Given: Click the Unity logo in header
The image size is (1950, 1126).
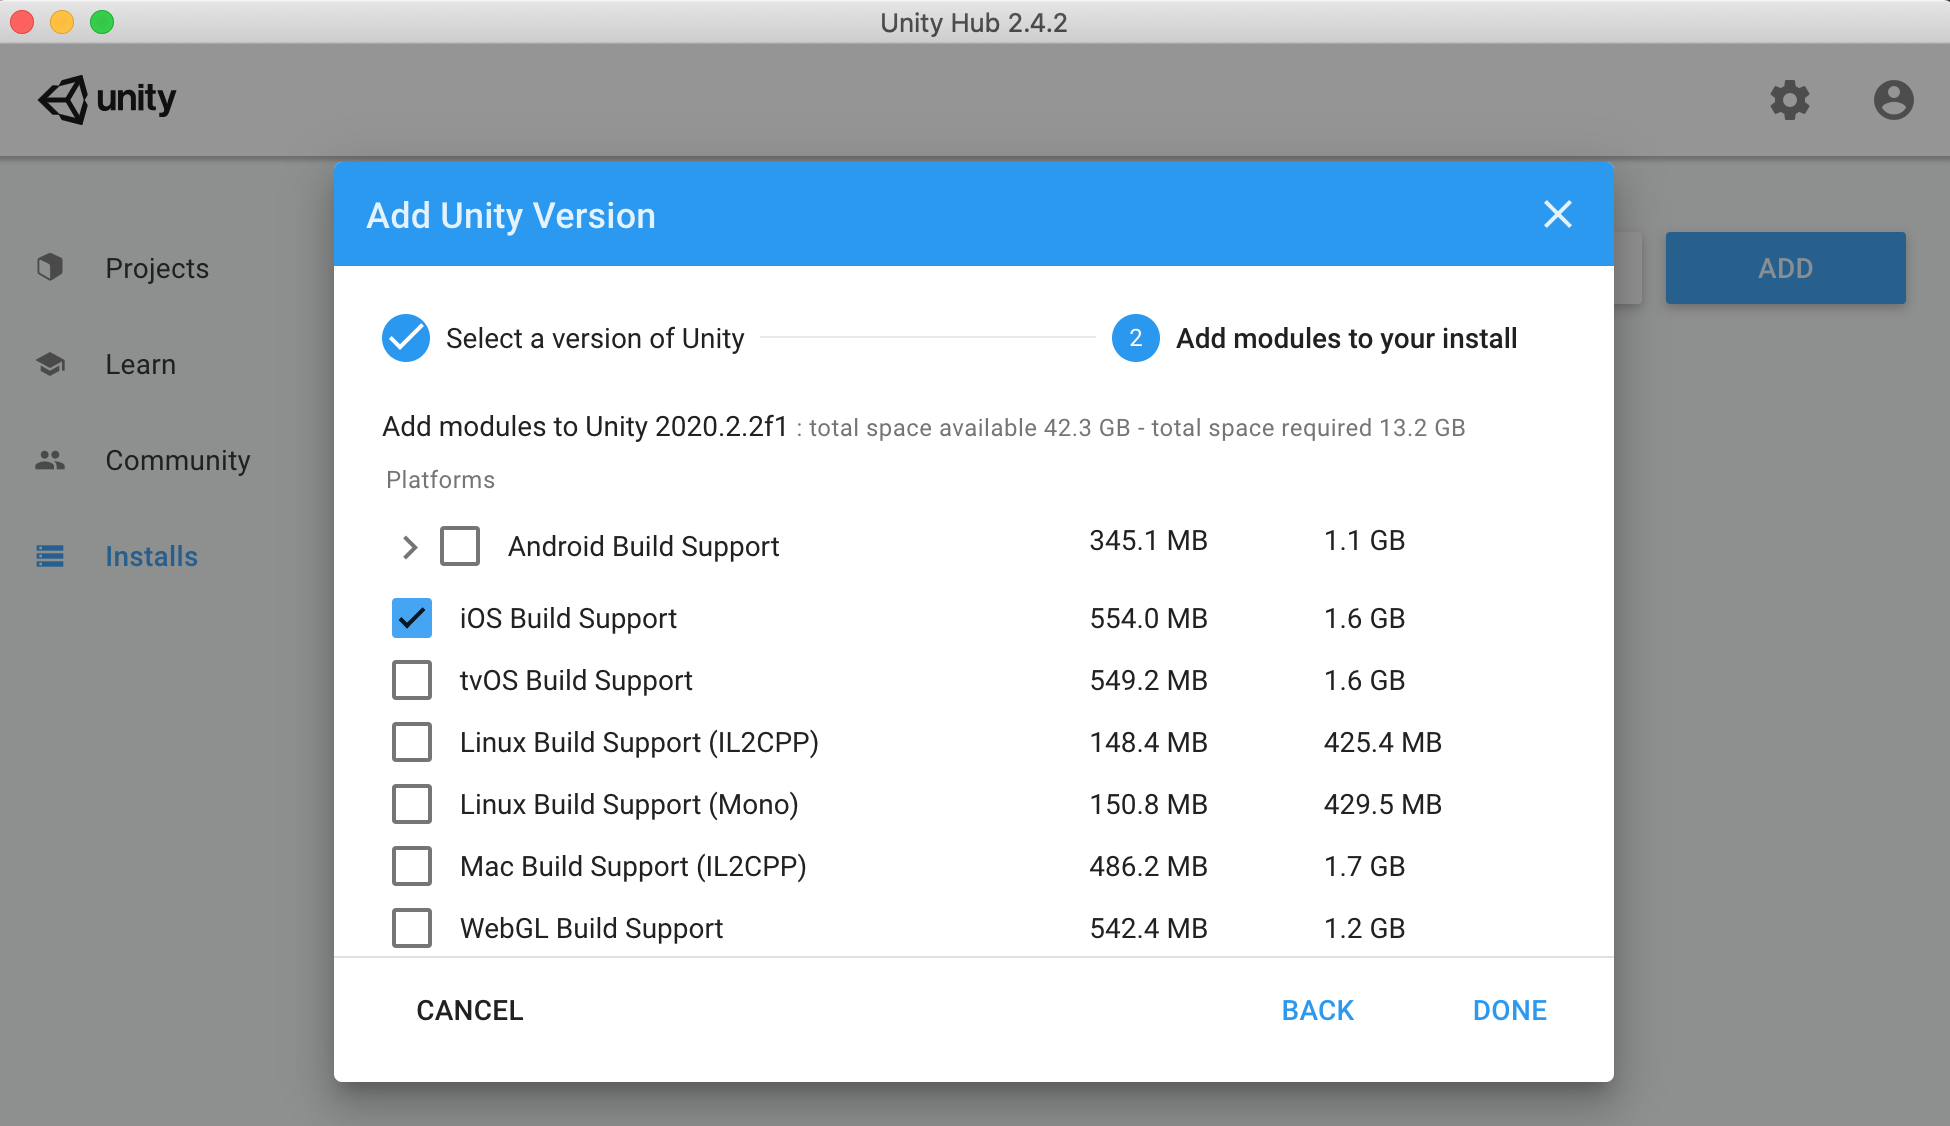Looking at the screenshot, I should point(106,99).
